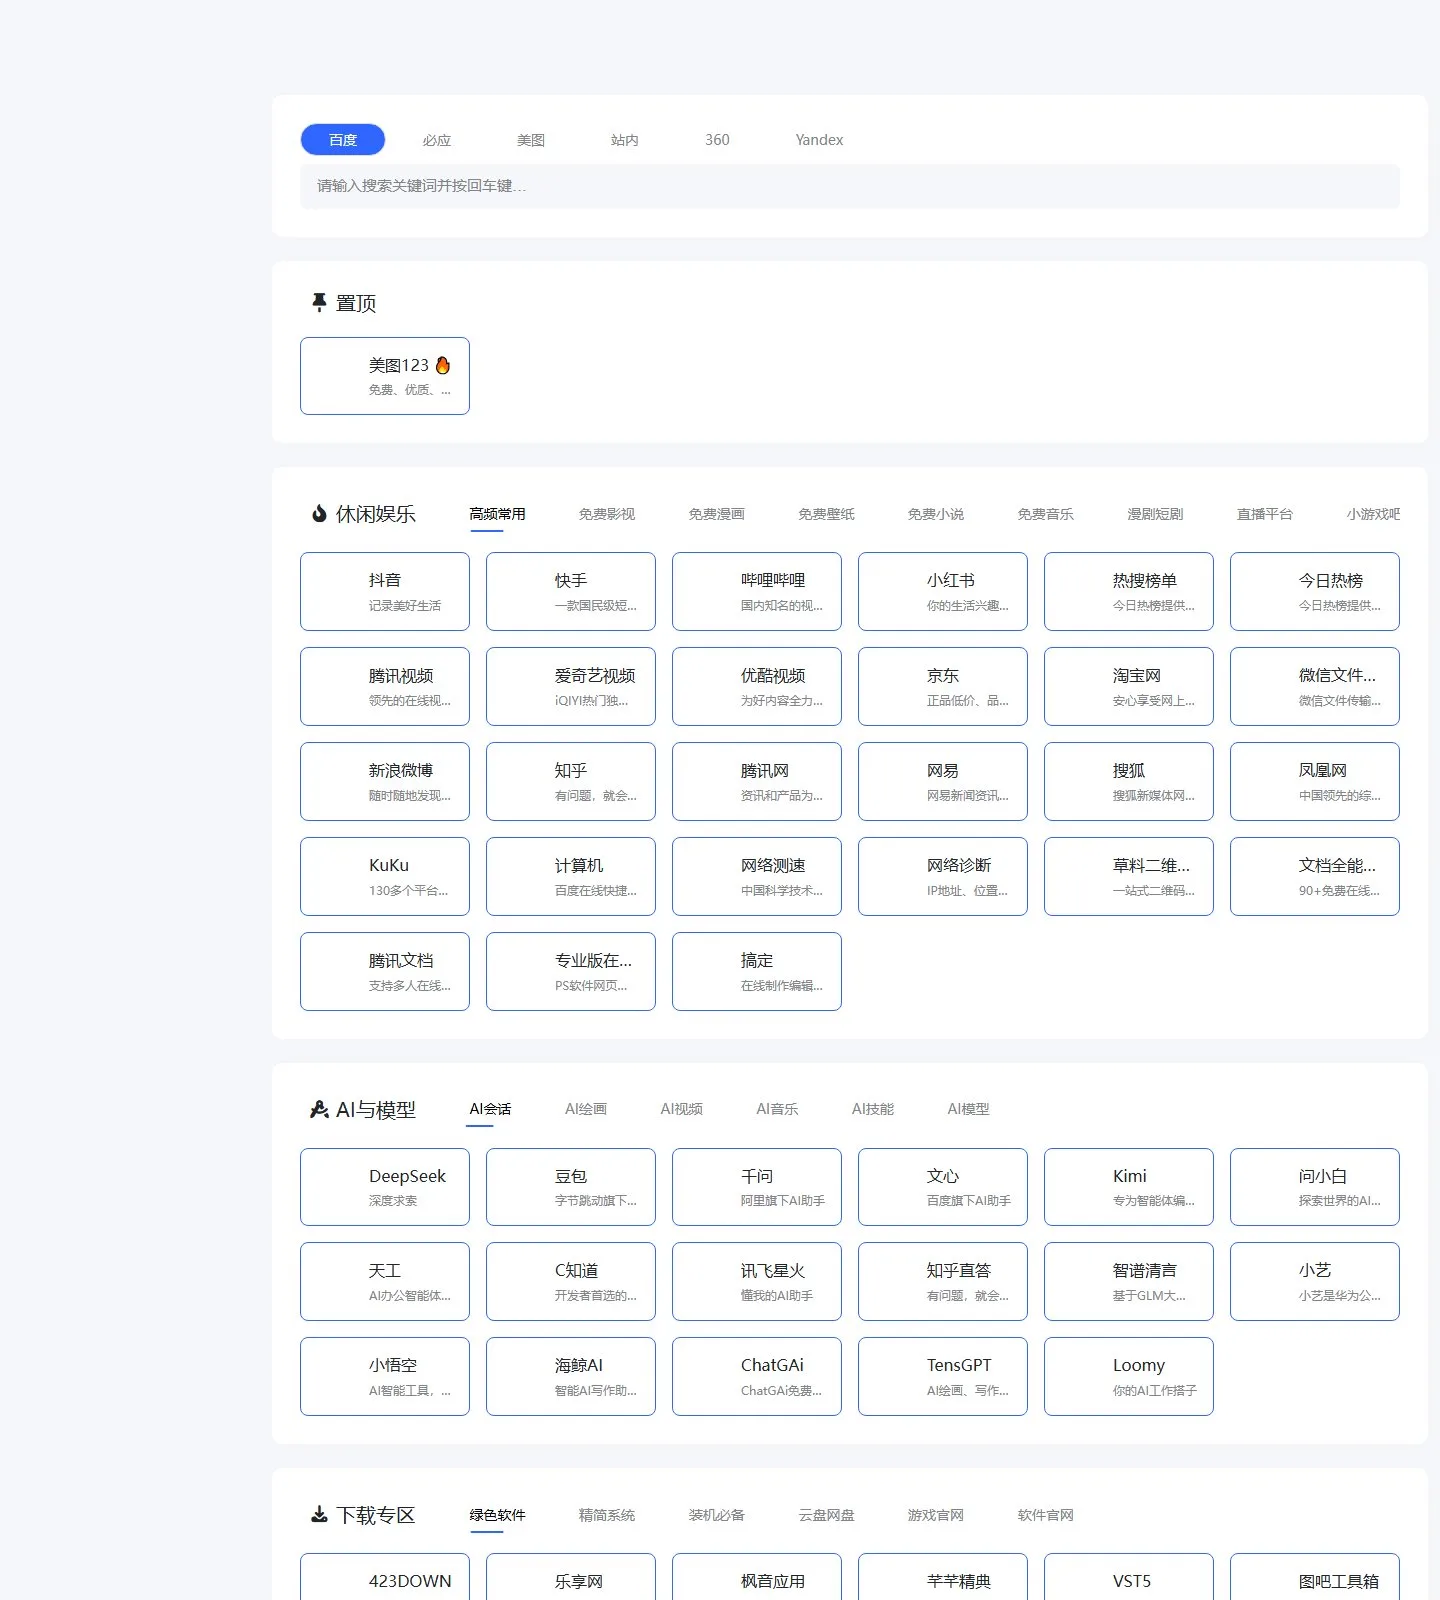Switch to the 精简系统 tab
Image resolution: width=1440 pixels, height=1600 pixels.
(x=607, y=1515)
